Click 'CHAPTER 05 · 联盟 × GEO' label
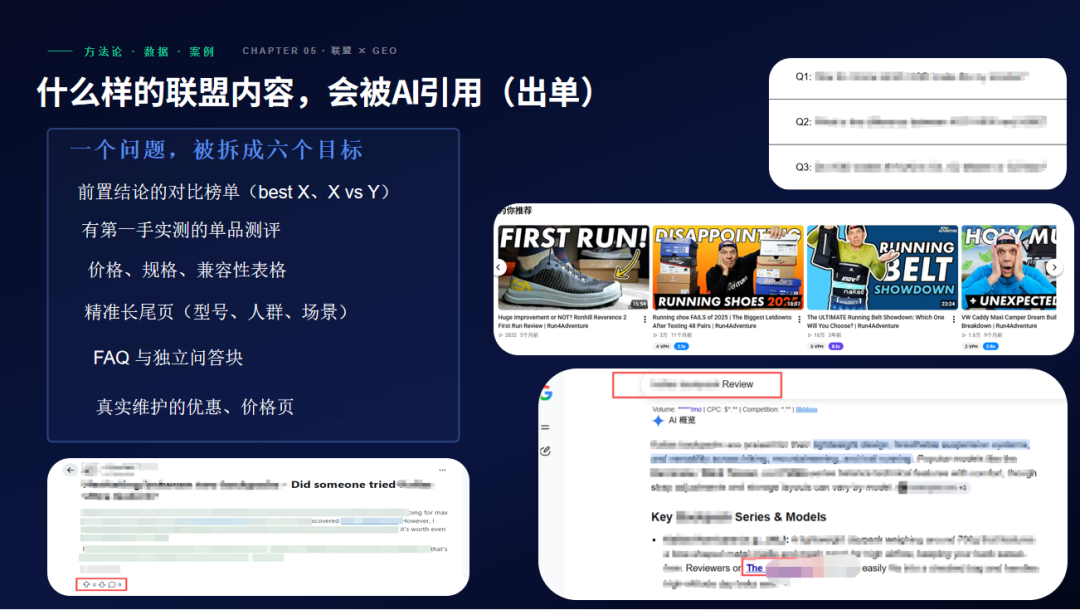 pos(320,51)
